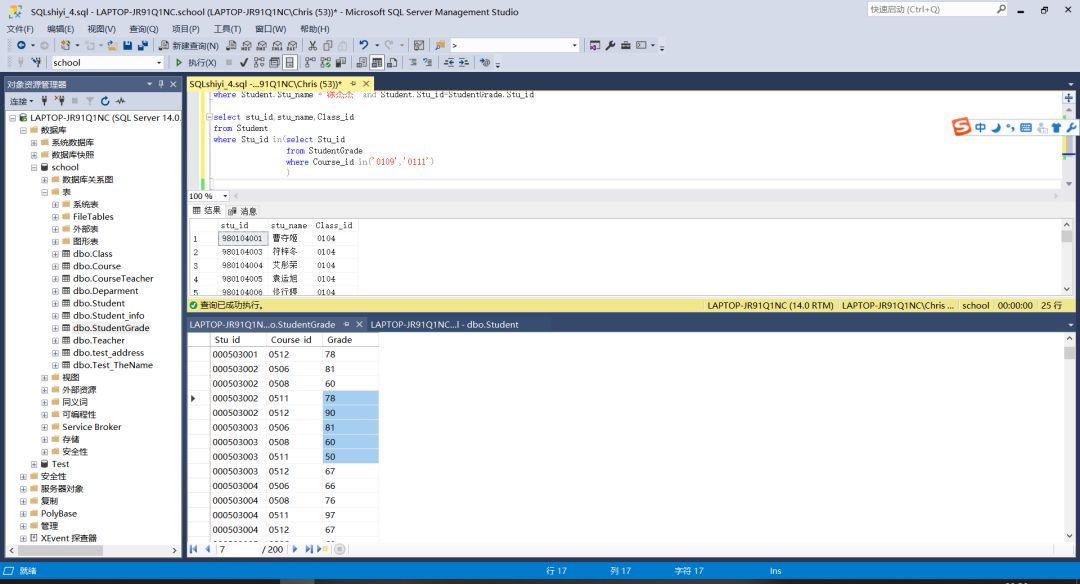Click the Cut scissors icon
This screenshot has width=1080, height=584.
point(313,46)
